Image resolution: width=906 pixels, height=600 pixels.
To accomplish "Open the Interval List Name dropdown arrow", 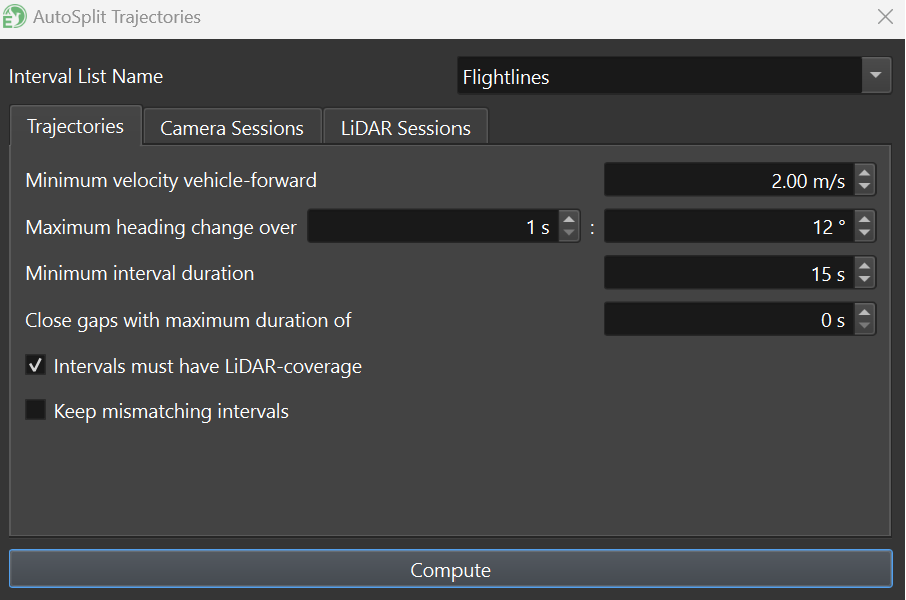I will (876, 76).
